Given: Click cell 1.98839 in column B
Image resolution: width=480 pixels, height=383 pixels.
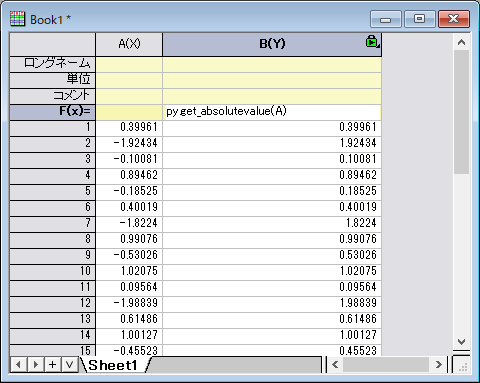Looking at the screenshot, I should click(x=272, y=304).
